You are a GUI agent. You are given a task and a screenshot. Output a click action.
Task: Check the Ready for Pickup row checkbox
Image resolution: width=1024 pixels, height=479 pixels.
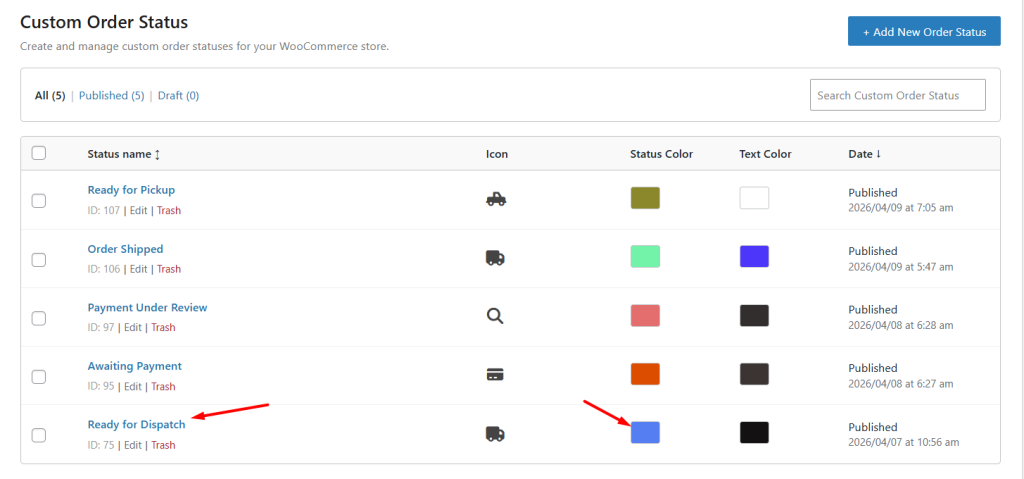click(x=39, y=200)
